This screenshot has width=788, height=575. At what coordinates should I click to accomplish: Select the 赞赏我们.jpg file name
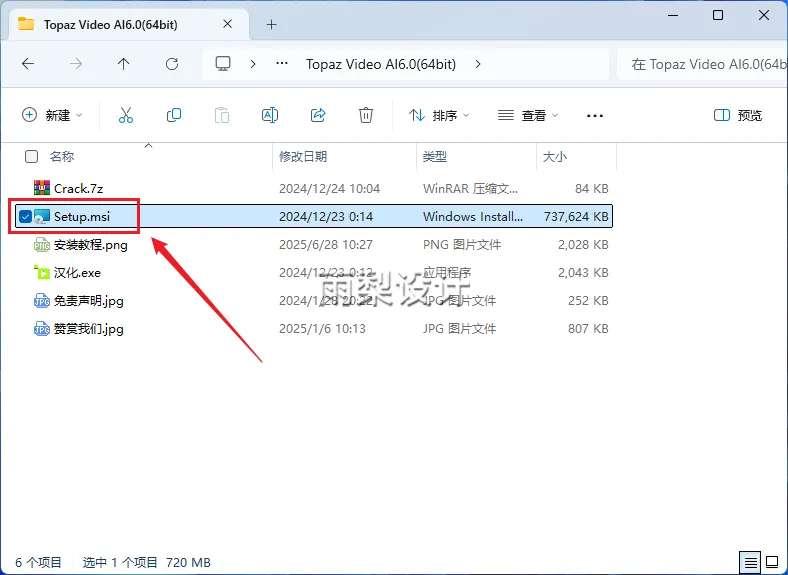pyautogui.click(x=89, y=329)
